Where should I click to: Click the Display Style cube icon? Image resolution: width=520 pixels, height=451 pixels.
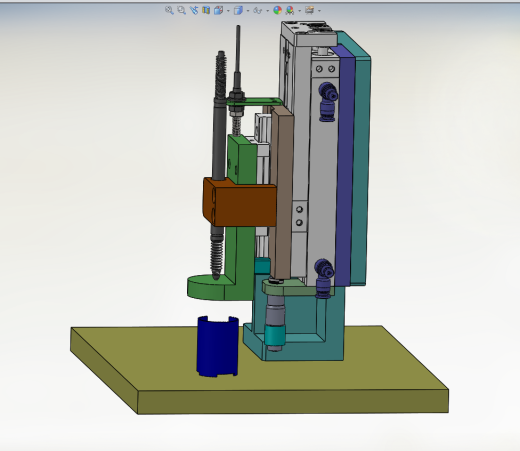pyautogui.click(x=238, y=10)
